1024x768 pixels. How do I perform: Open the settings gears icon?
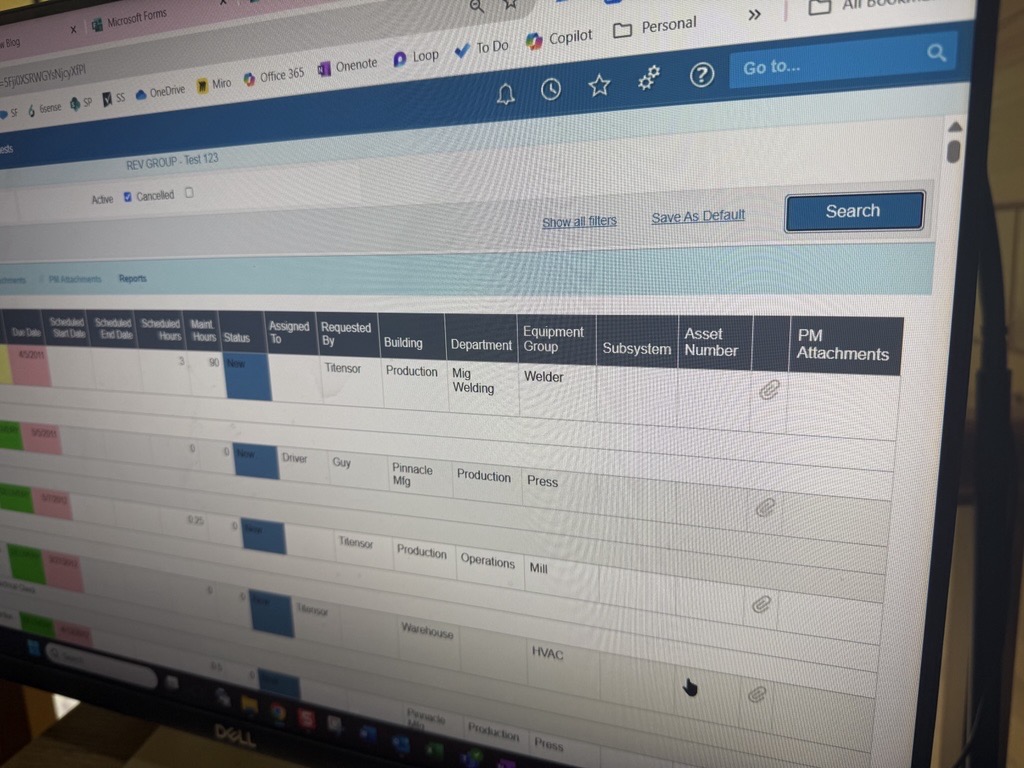648,79
